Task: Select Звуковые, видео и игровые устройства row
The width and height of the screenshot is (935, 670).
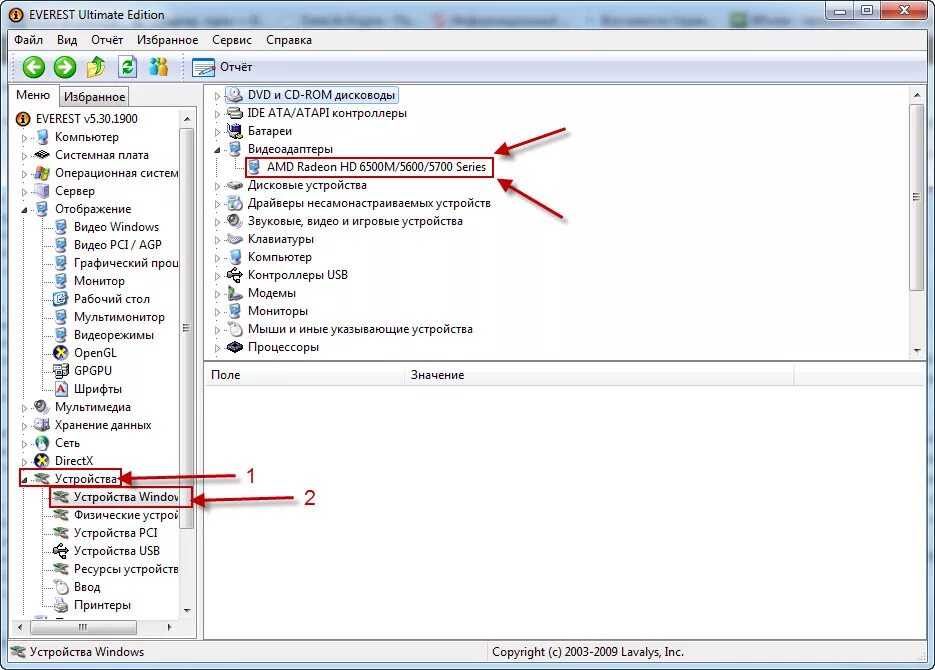Action: click(355, 221)
